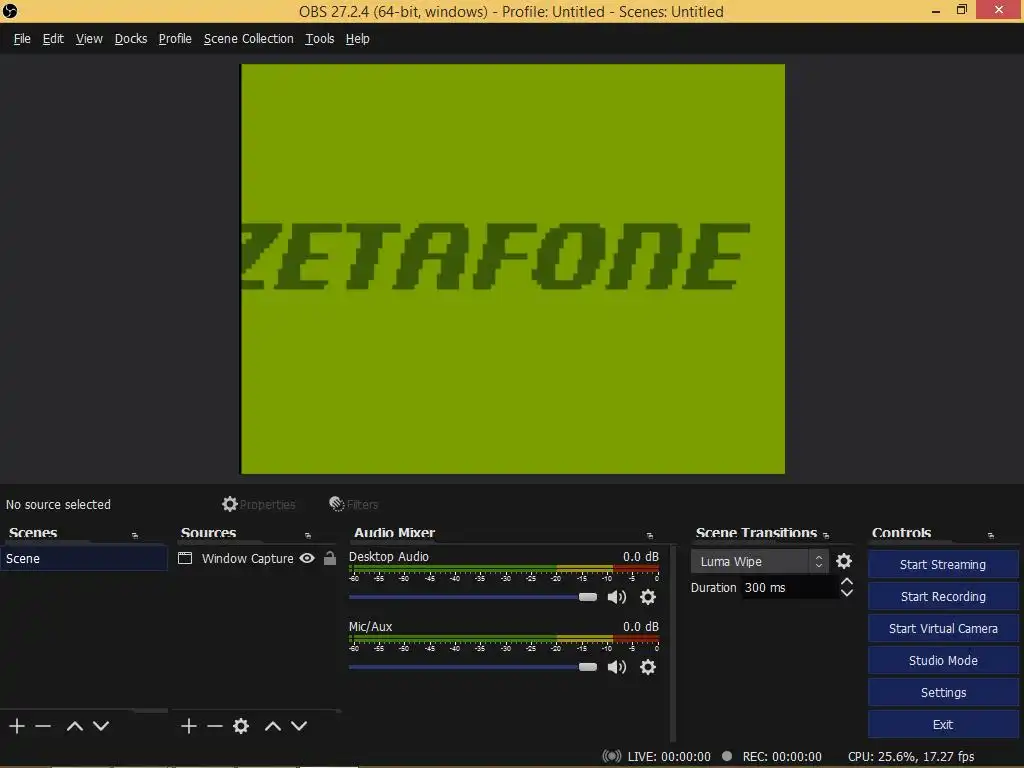Click the LIVE streaming status icon
Image resolution: width=1024 pixels, height=768 pixels.
click(611, 756)
